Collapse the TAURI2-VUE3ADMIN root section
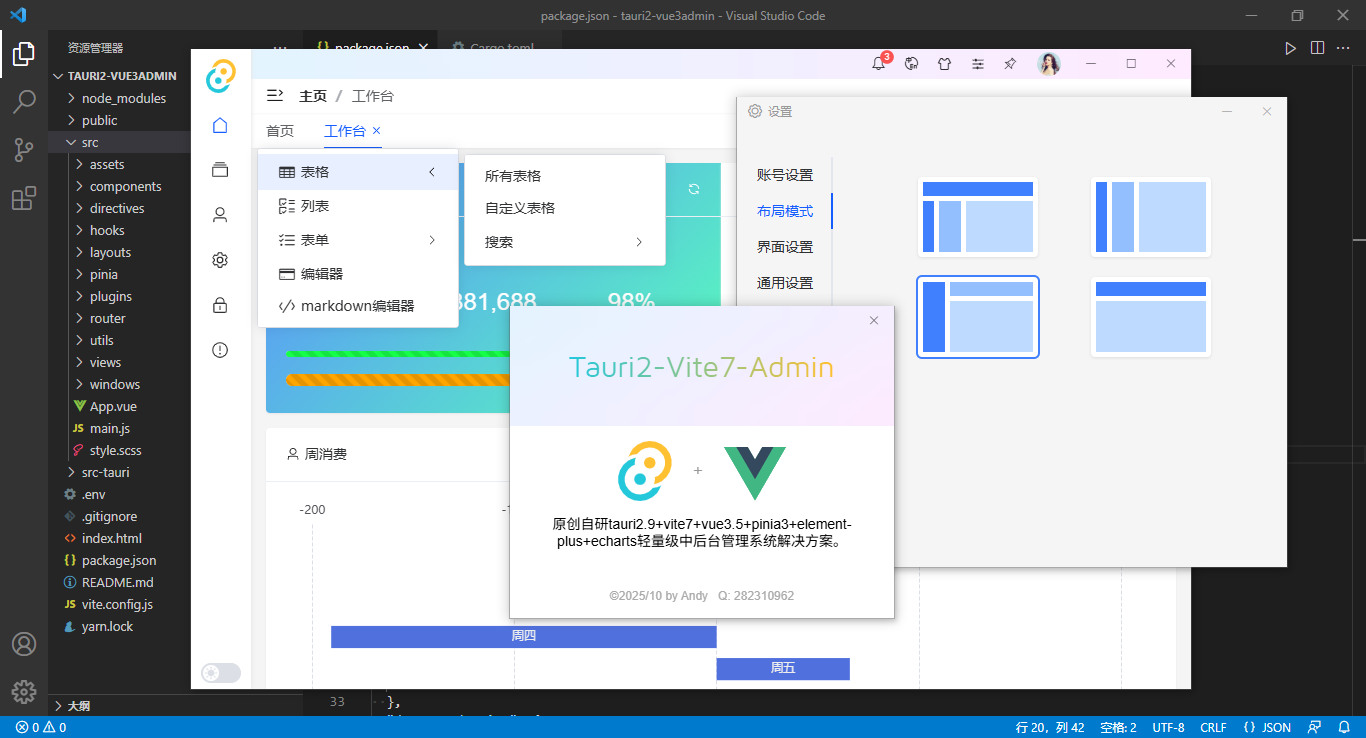Image resolution: width=1366 pixels, height=738 pixels. click(120, 76)
